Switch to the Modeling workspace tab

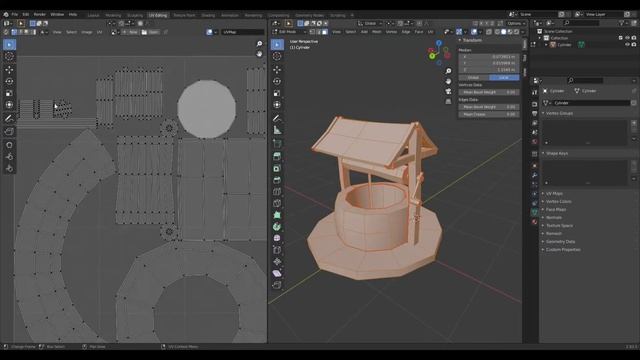[113, 15]
